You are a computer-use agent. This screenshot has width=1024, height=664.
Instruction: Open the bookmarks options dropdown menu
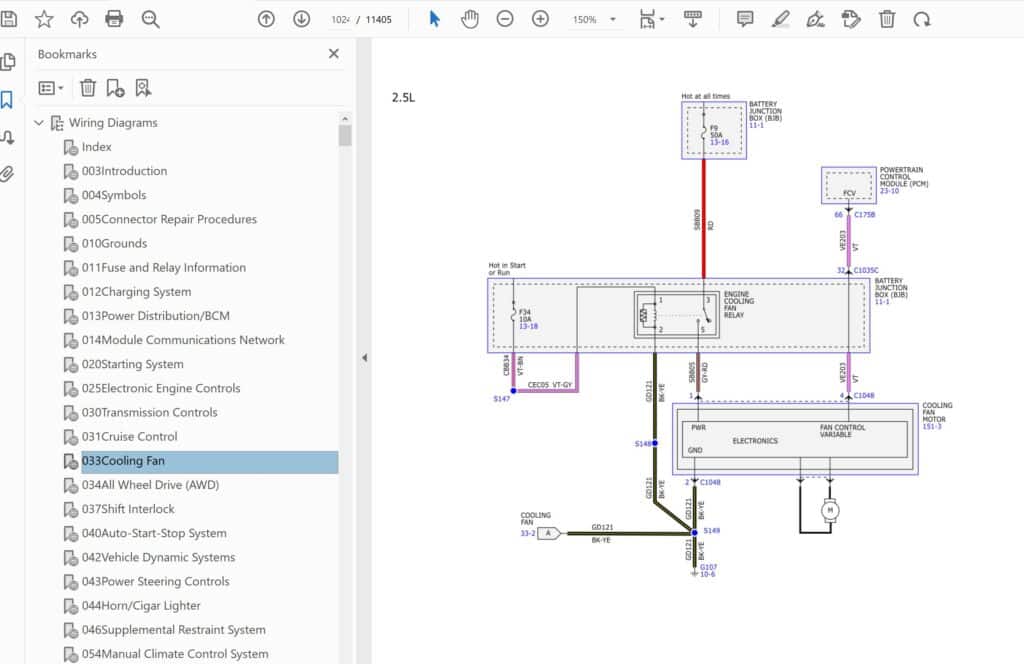pos(50,88)
